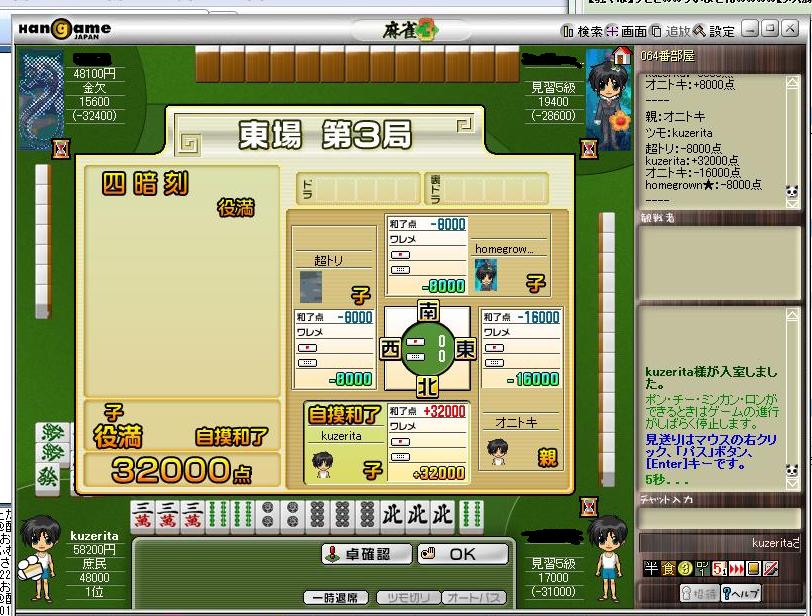Click the 一時退席 temporarily-leave button

point(335,598)
